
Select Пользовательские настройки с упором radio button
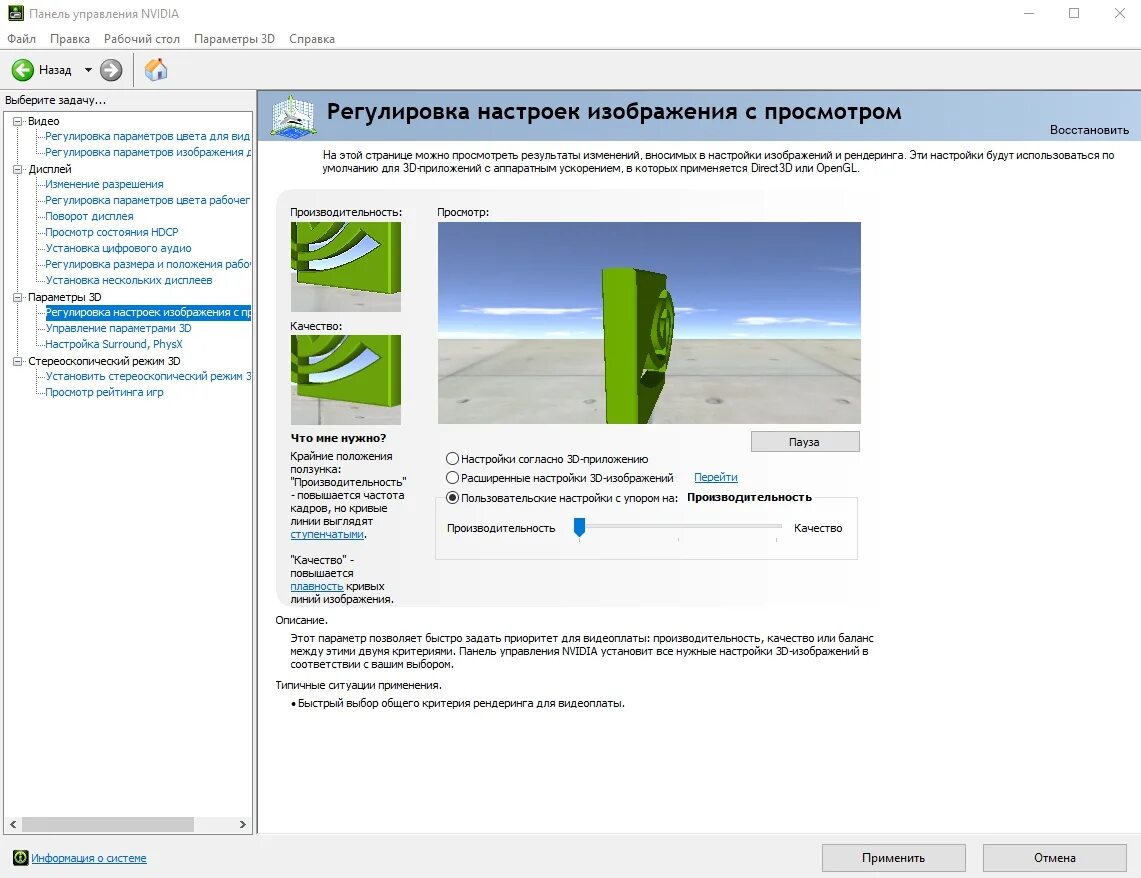pos(453,498)
